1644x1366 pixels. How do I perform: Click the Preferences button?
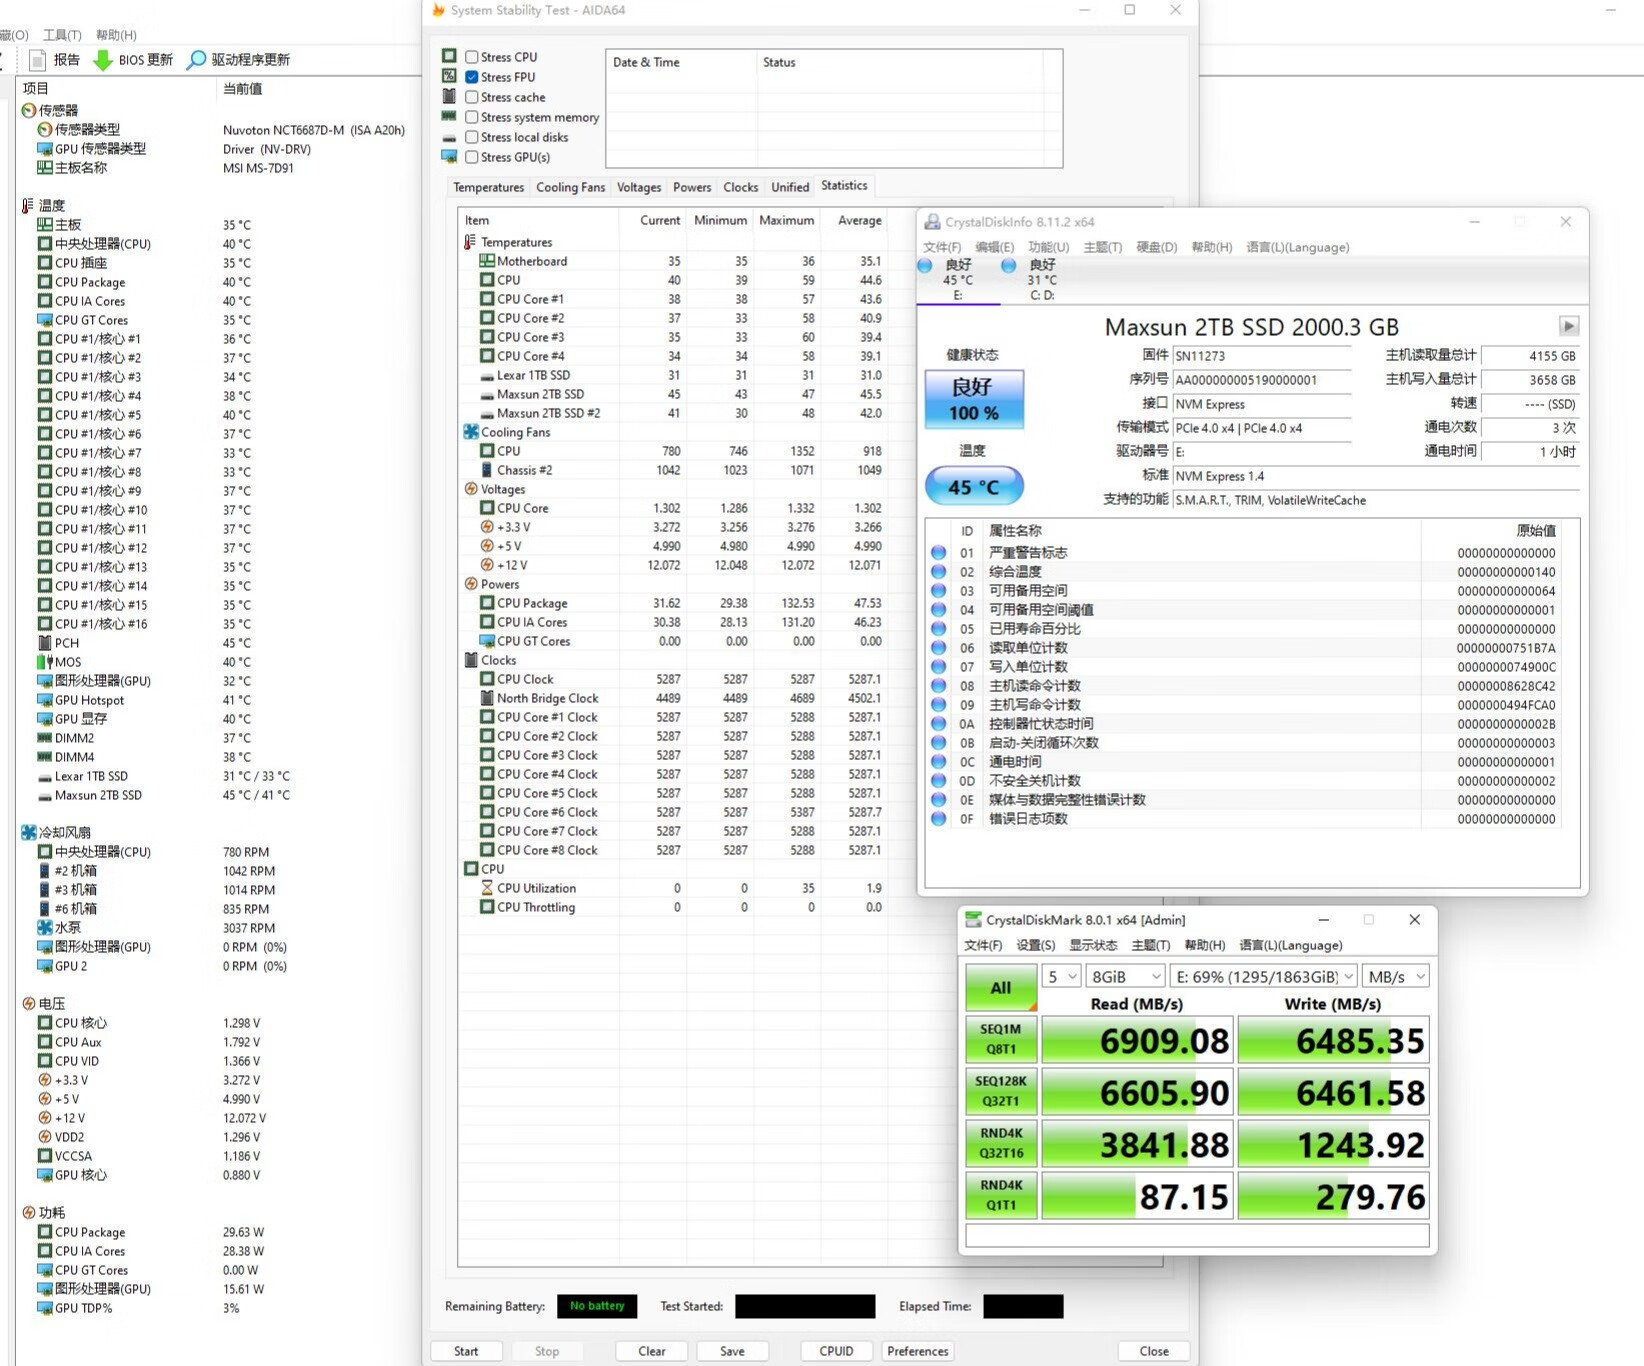918,1351
